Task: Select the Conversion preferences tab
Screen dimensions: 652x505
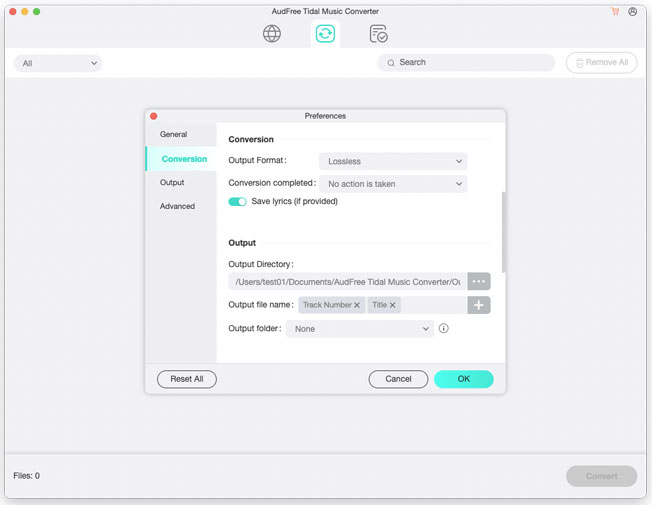Action: (x=181, y=159)
